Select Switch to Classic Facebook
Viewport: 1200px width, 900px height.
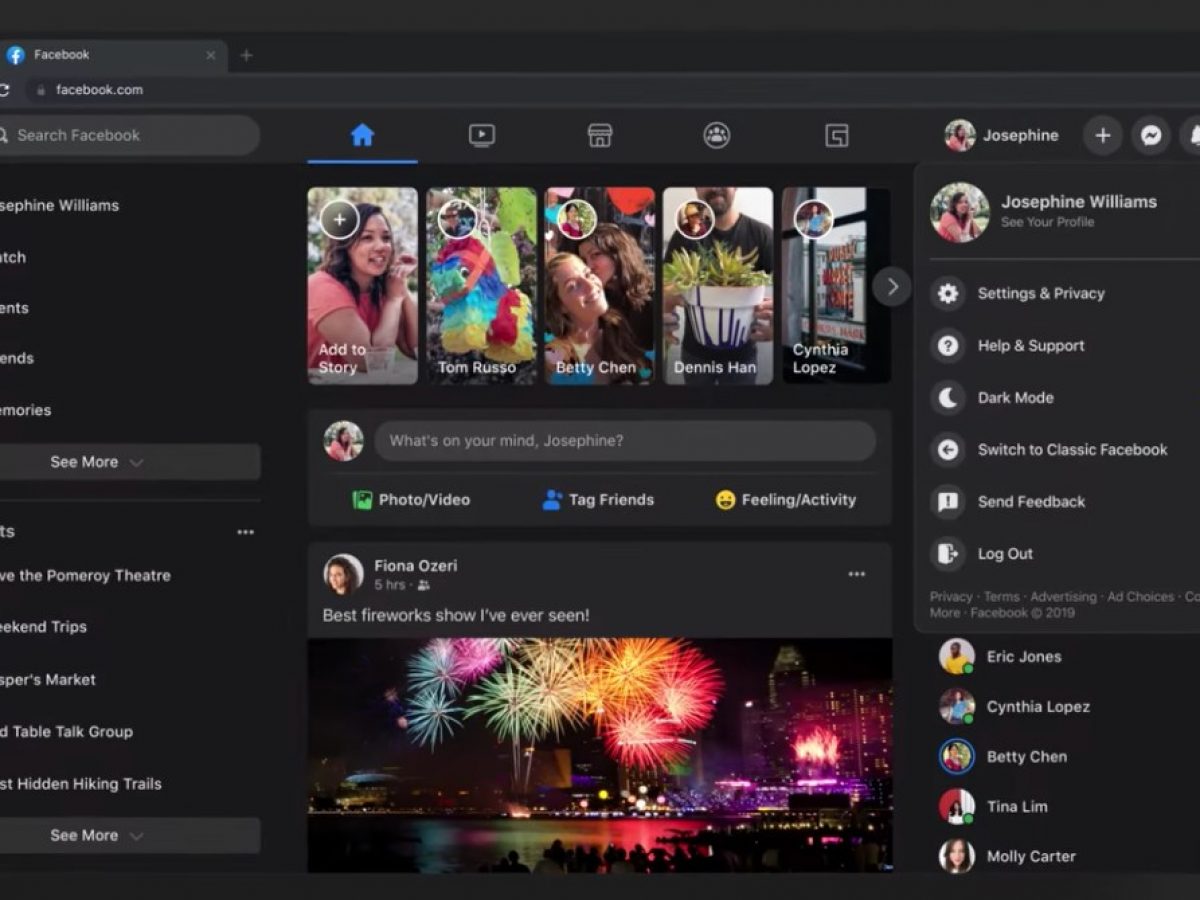click(x=1072, y=450)
